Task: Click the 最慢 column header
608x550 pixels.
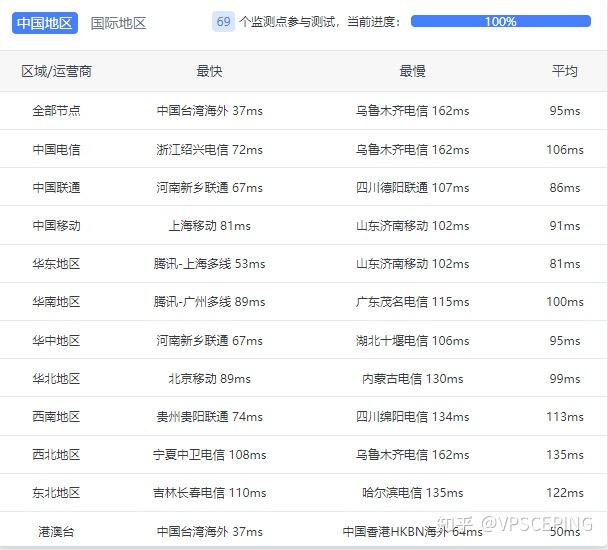Action: tap(413, 71)
